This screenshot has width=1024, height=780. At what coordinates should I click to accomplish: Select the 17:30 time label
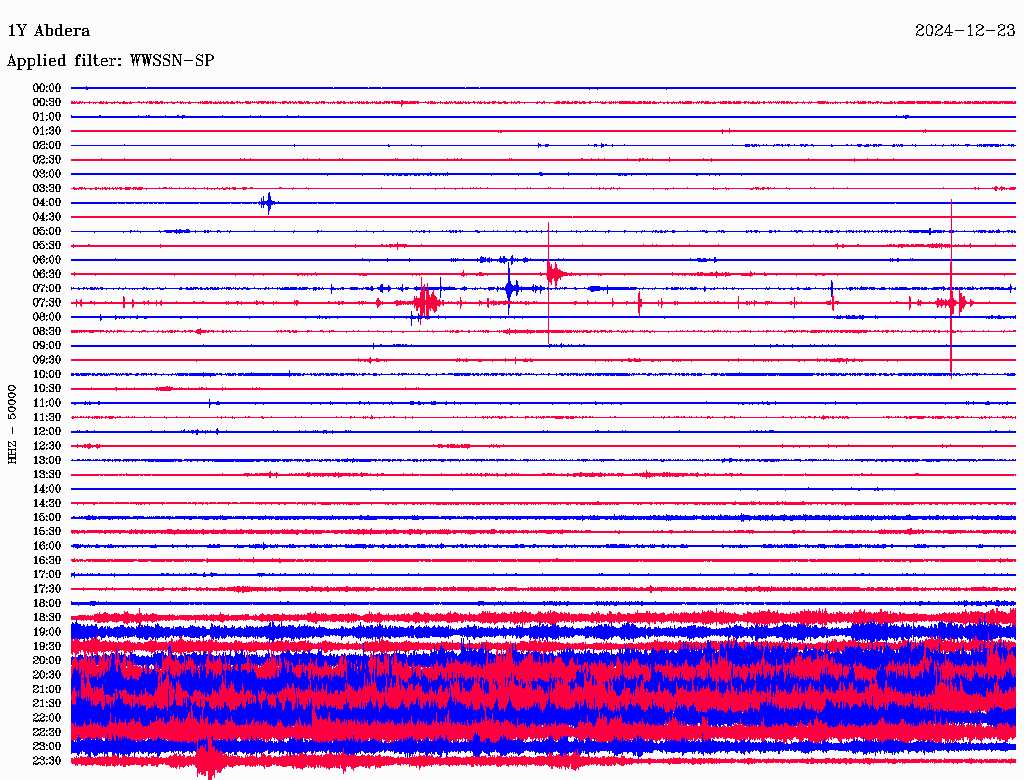[x=47, y=589]
